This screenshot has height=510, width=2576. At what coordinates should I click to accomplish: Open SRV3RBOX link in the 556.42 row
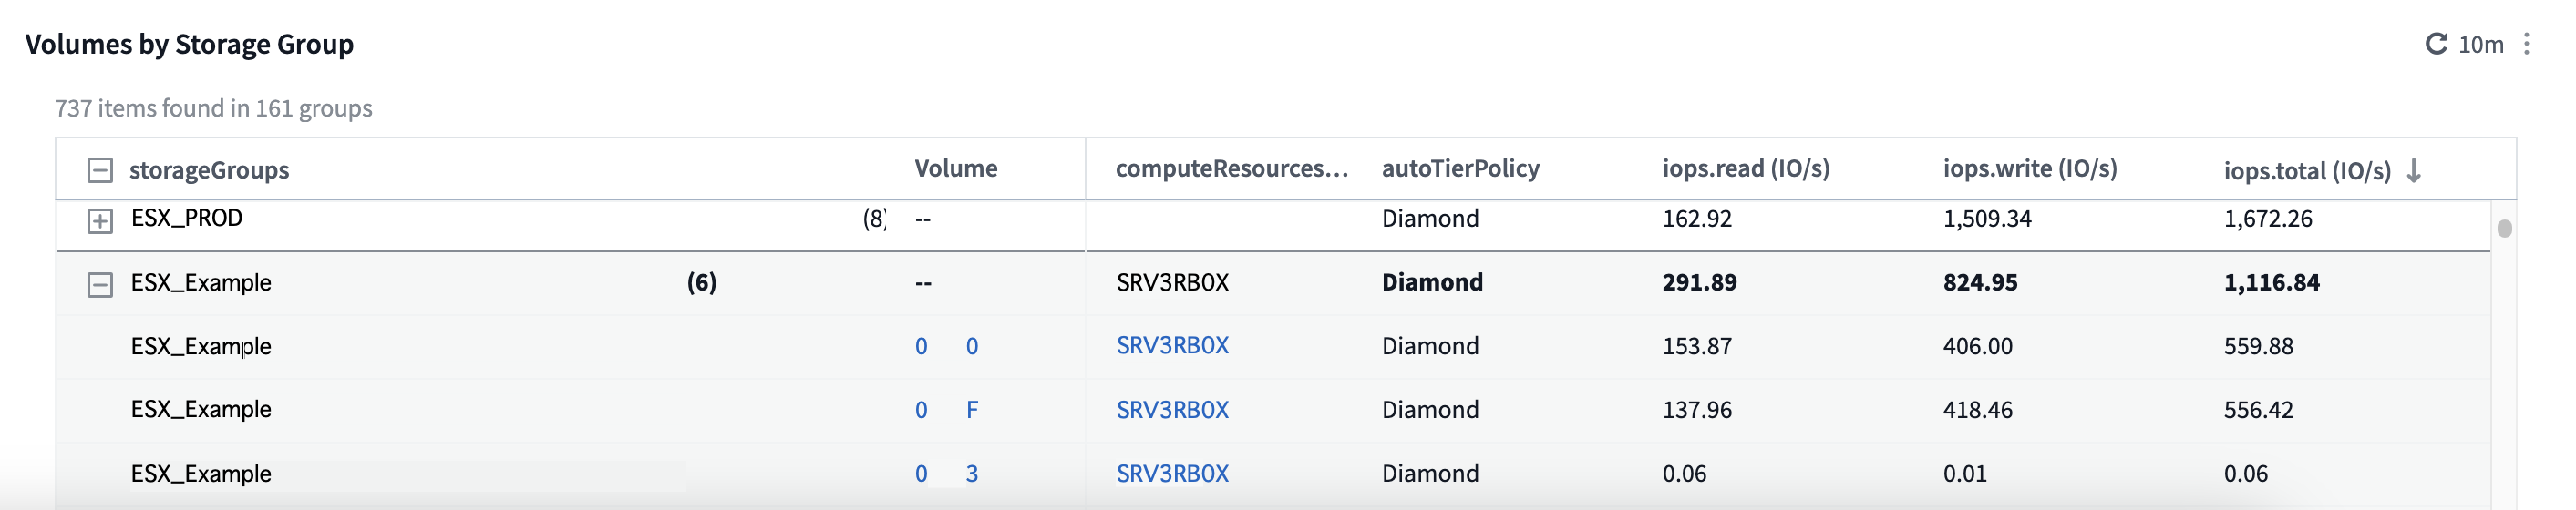[1172, 410]
